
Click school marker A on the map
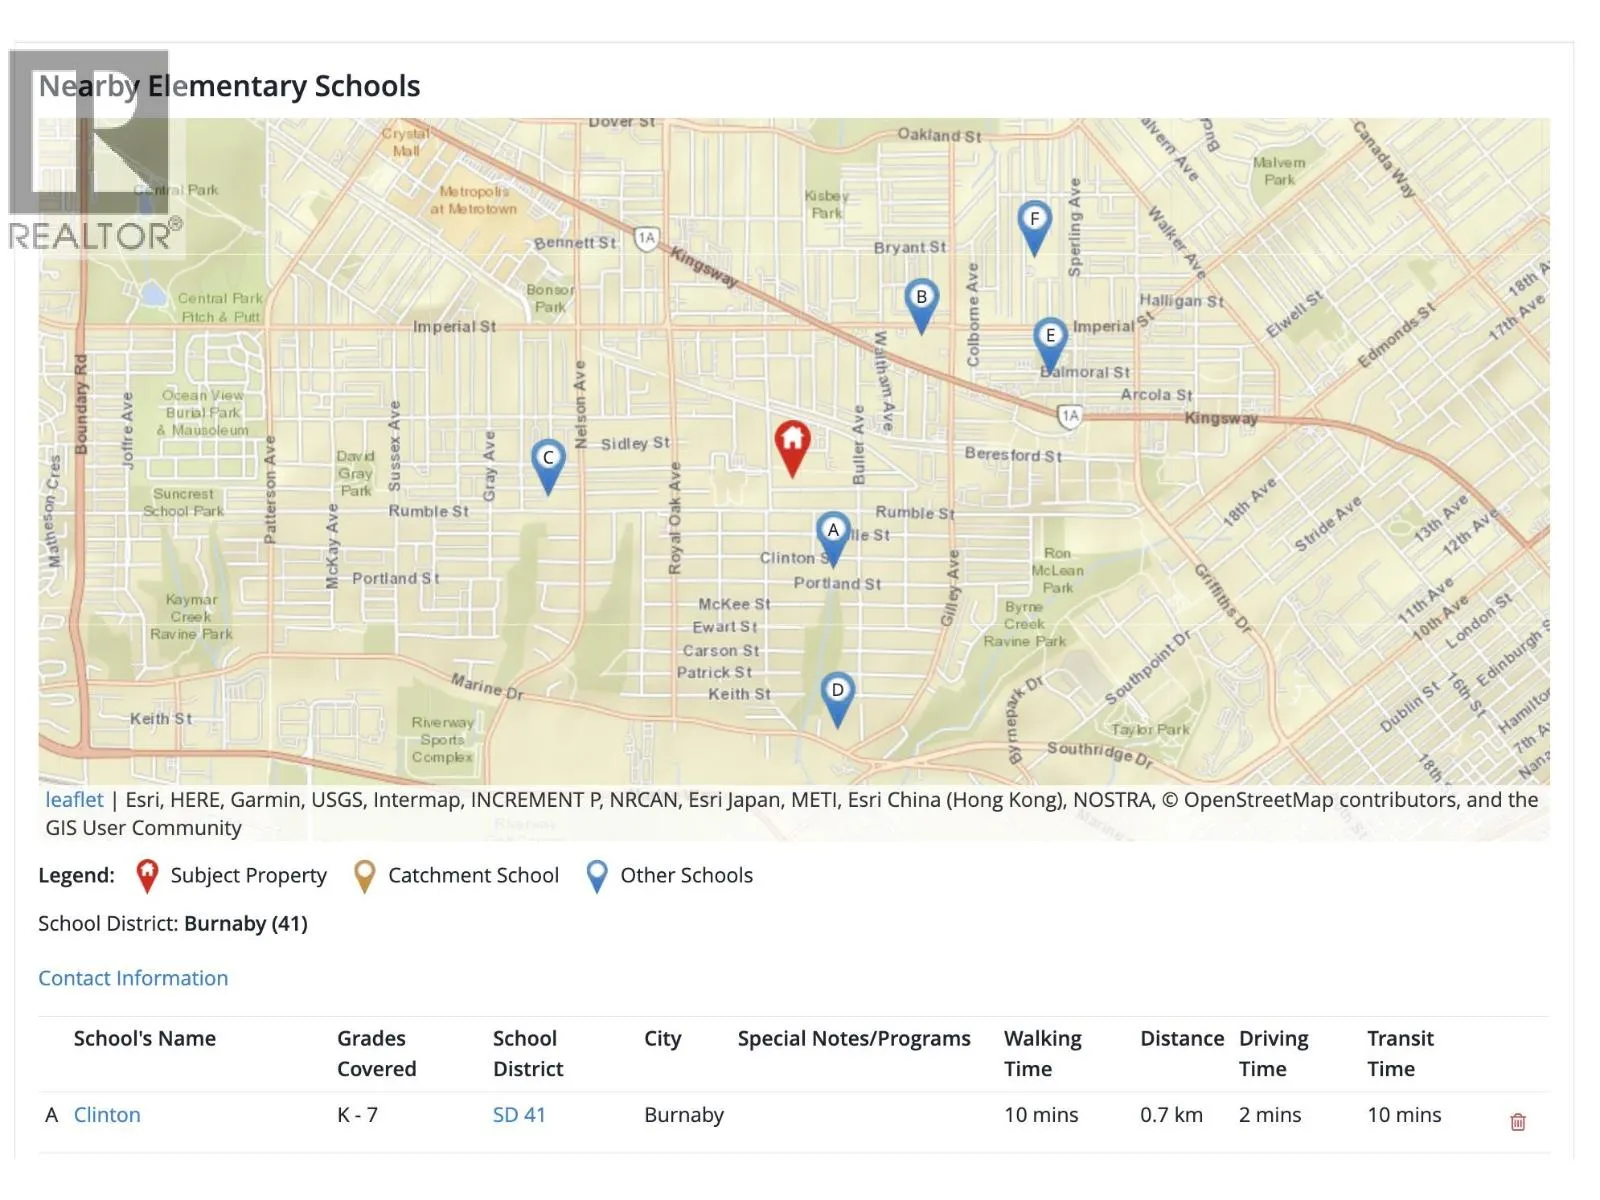pos(833,533)
